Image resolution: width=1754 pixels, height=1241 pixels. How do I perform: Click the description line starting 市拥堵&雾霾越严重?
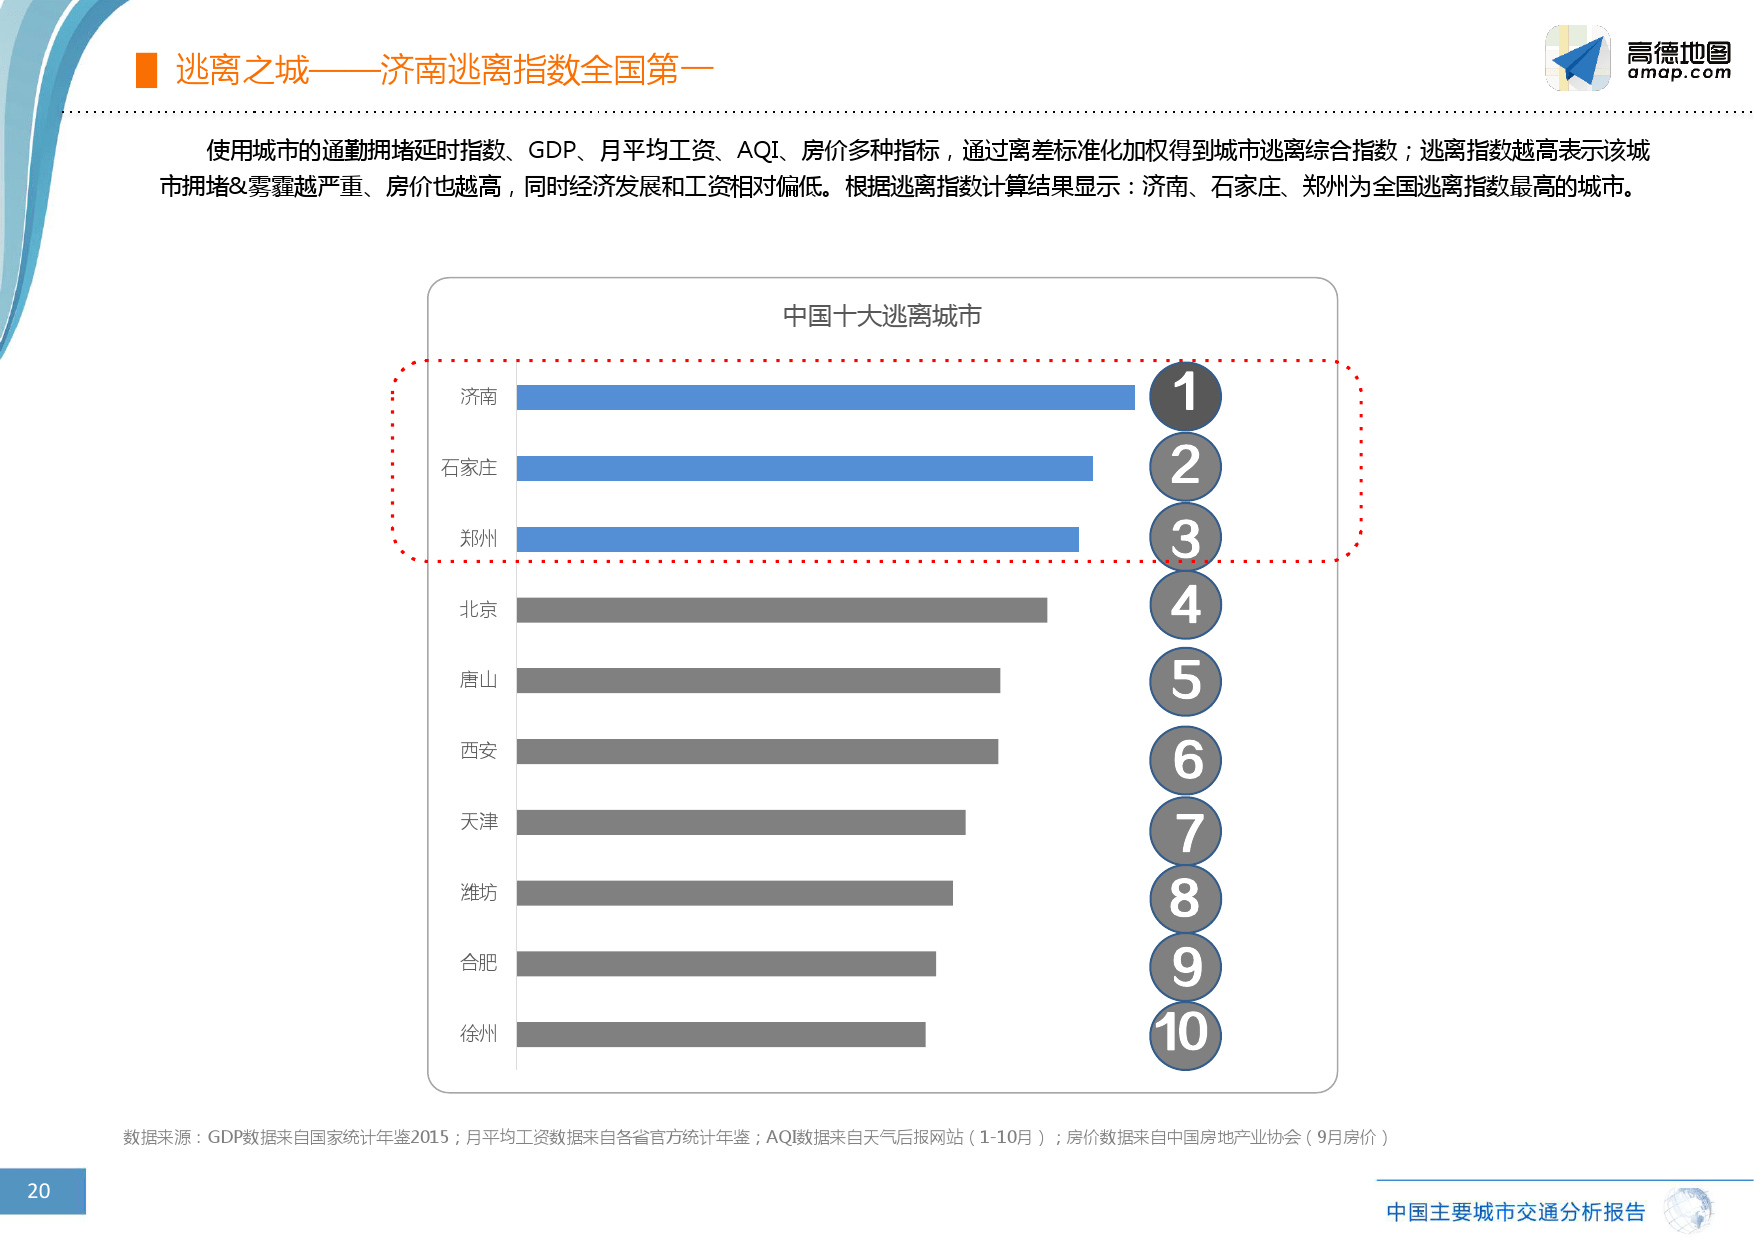(900, 187)
